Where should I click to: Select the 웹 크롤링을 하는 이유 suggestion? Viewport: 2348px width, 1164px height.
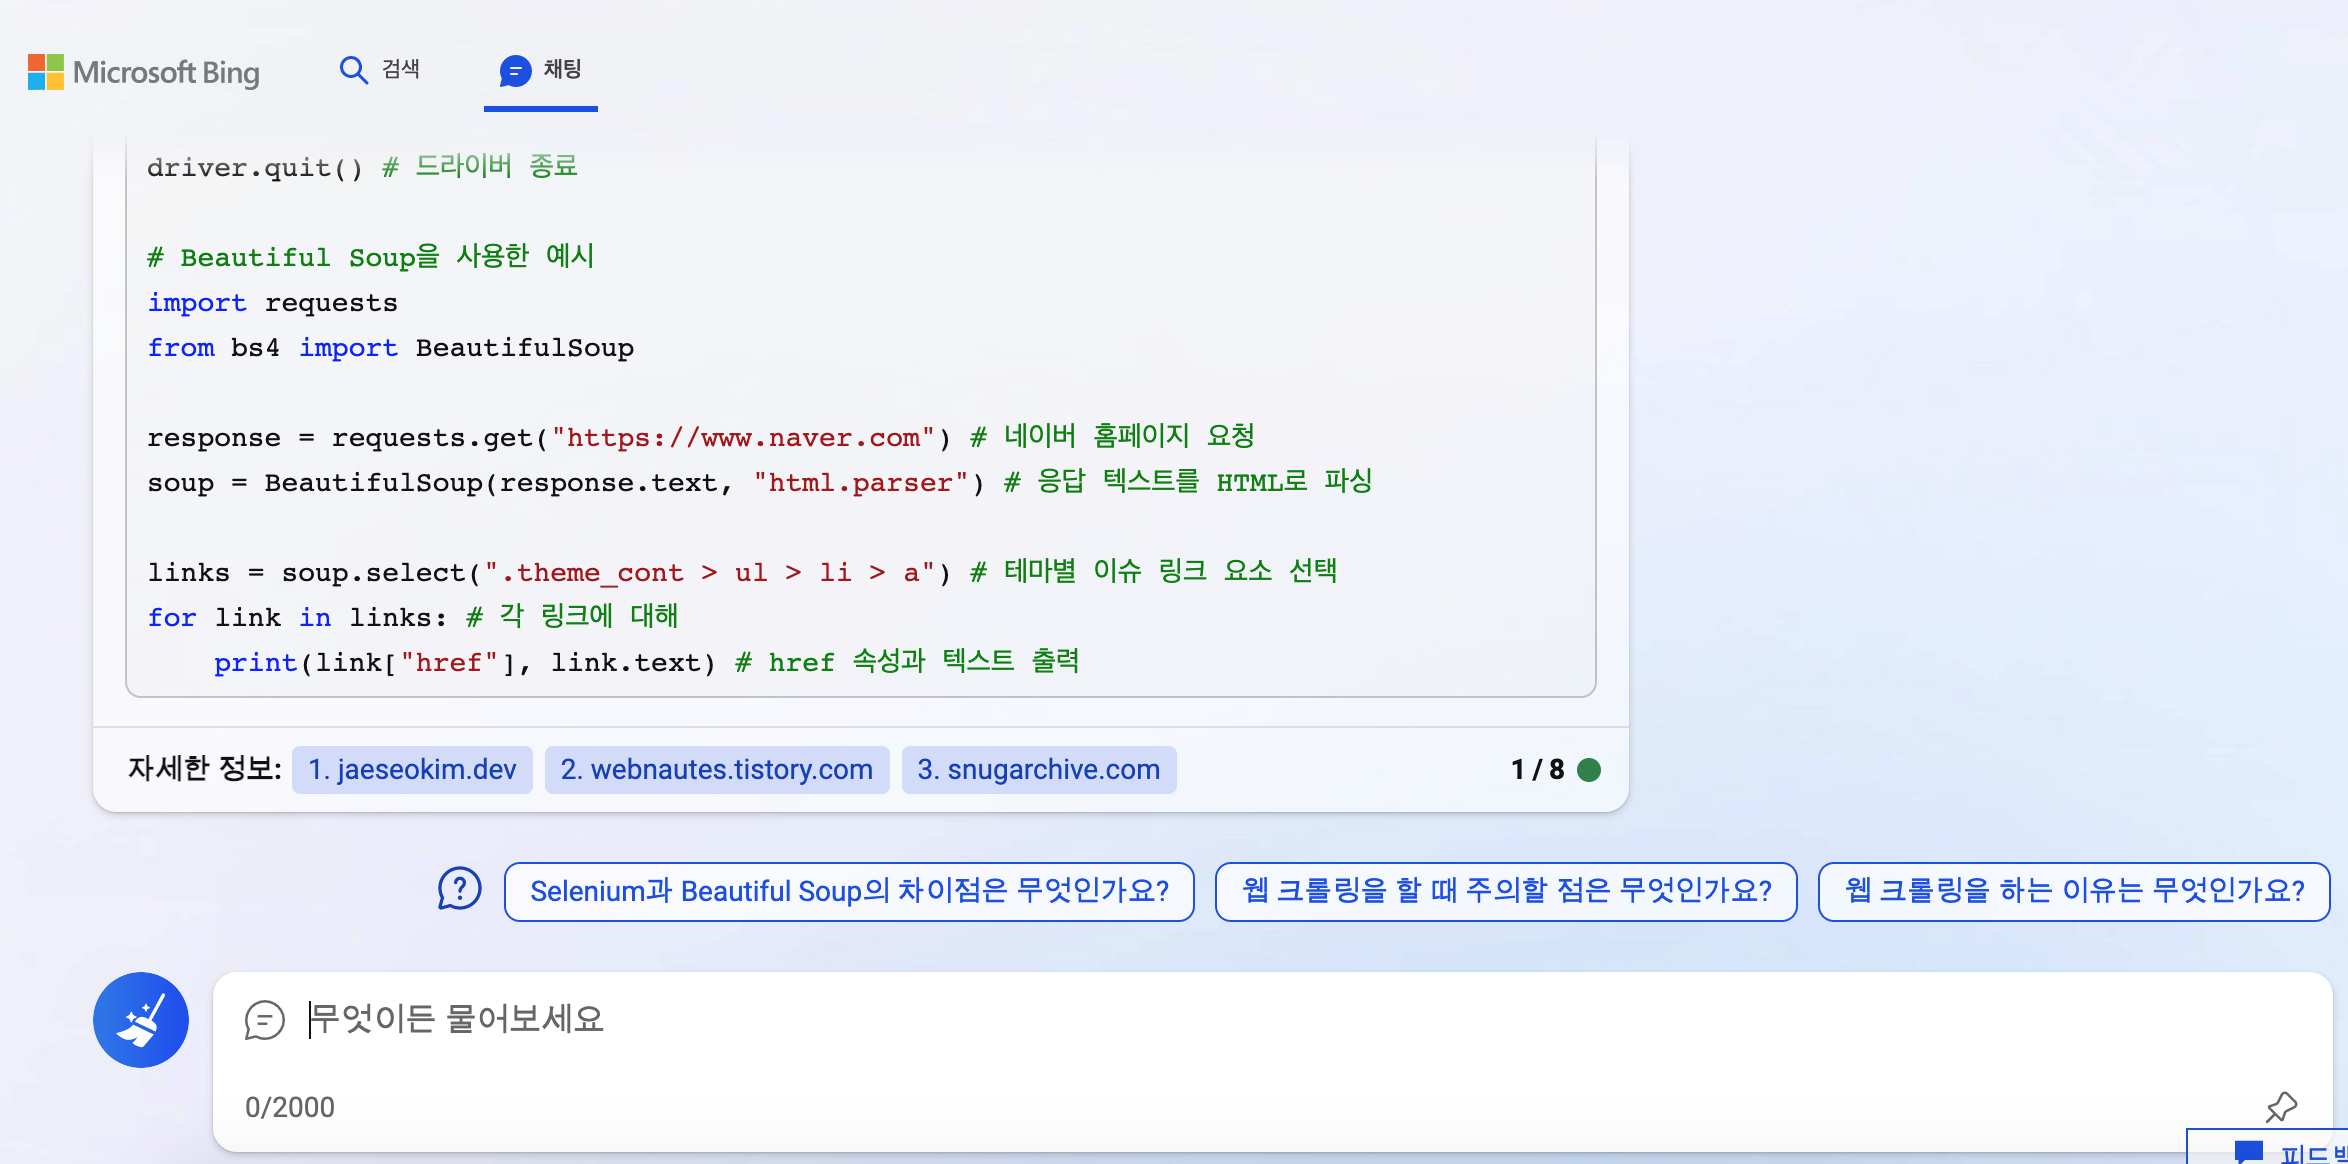2073,891
